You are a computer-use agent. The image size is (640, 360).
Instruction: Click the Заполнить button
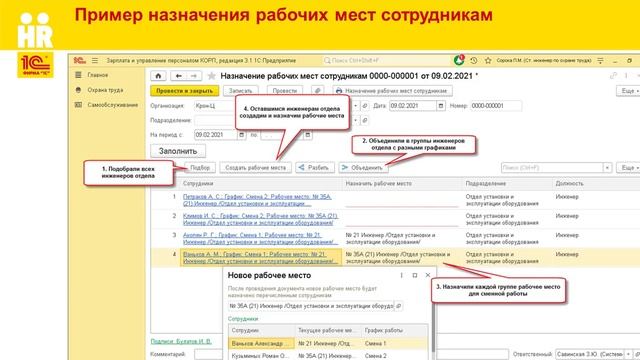[178, 151]
